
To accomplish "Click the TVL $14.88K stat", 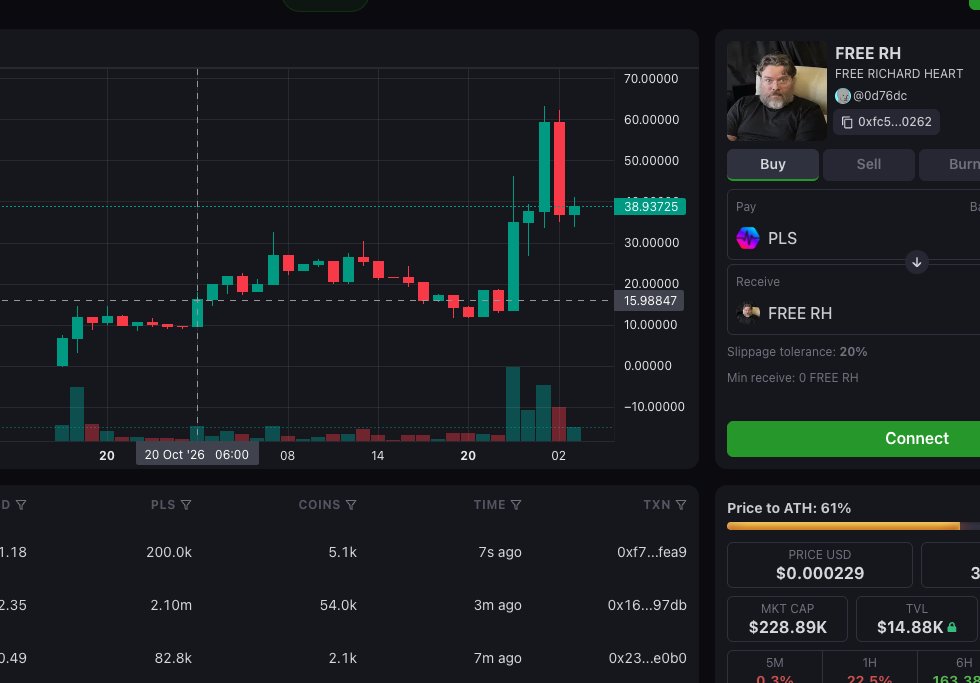I will pyautogui.click(x=916, y=619).
